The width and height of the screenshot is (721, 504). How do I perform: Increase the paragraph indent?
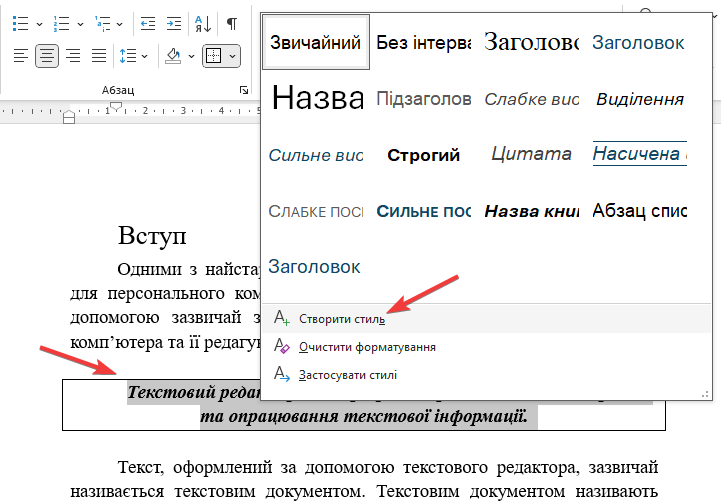[173, 23]
